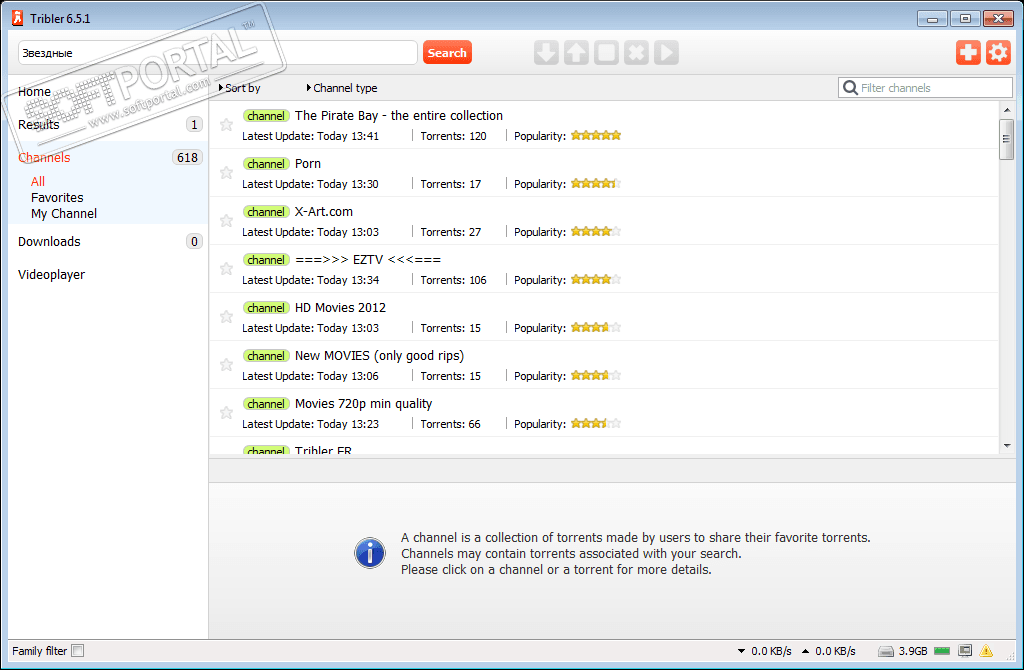The image size is (1024, 670).
Task: Open the Results section
Action: [x=39, y=124]
